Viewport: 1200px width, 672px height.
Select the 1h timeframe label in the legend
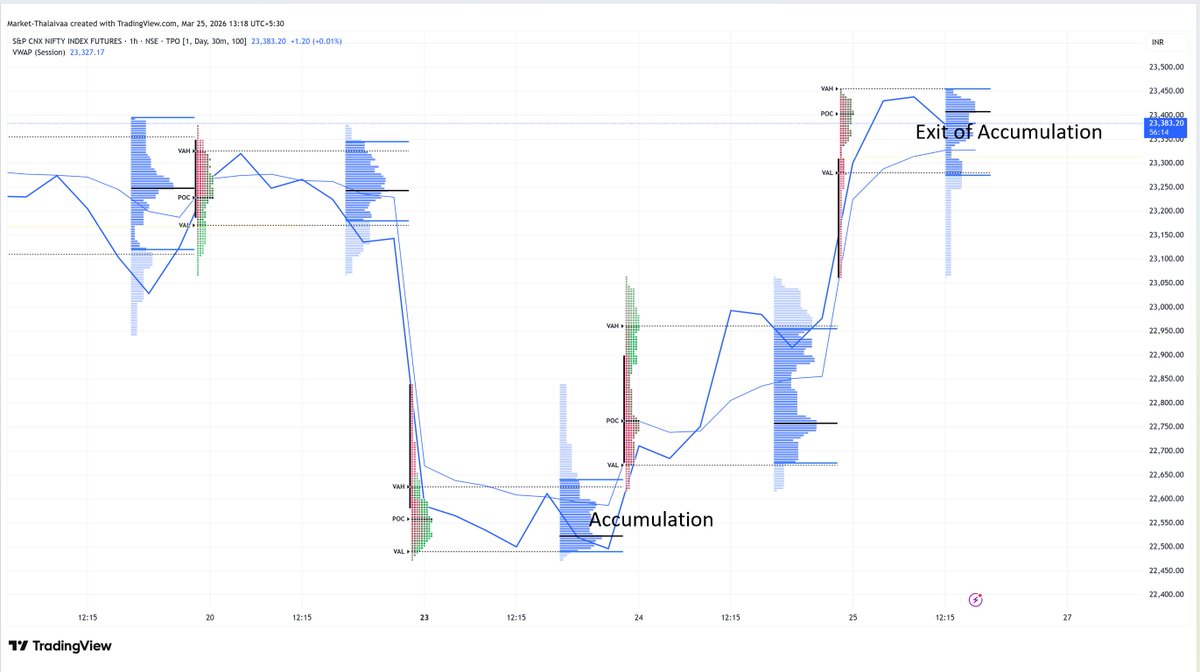(132, 42)
